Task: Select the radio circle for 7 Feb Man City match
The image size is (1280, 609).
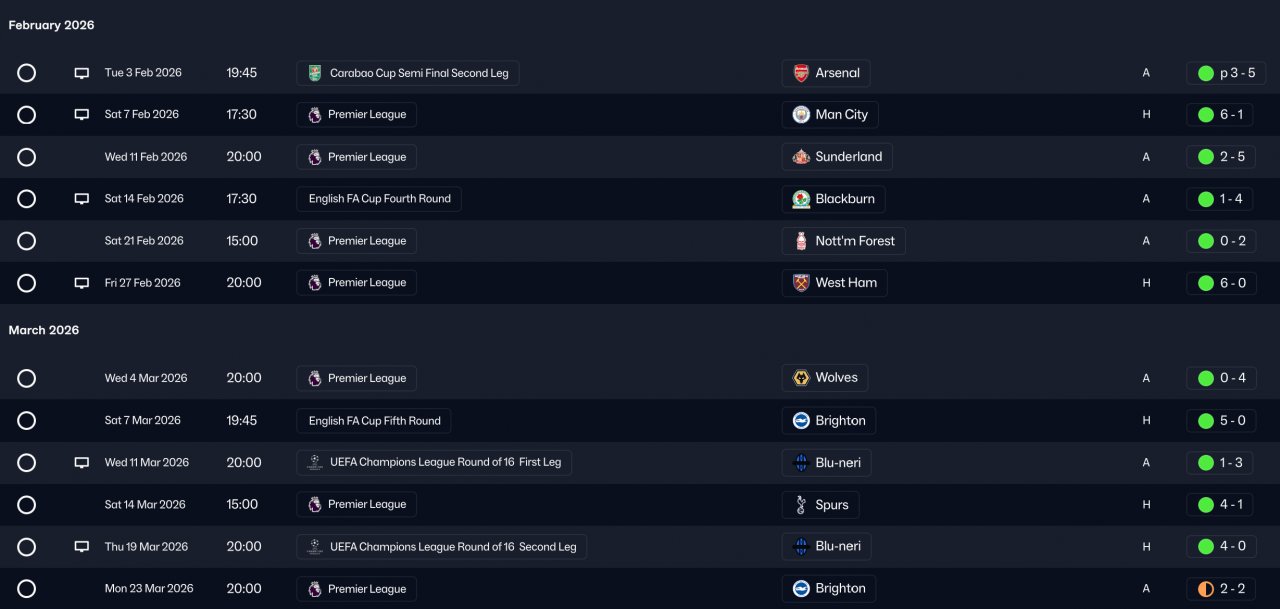Action: pos(27,115)
